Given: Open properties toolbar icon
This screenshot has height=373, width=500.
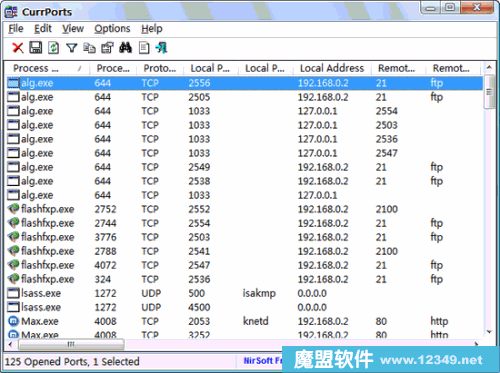Looking at the screenshot, I should point(107,48).
